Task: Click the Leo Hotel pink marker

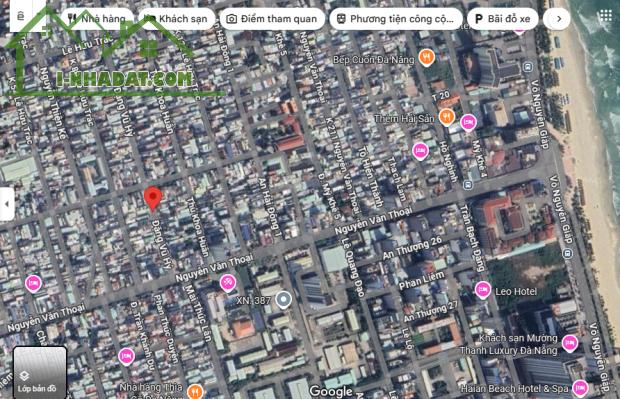Action: click(482, 290)
